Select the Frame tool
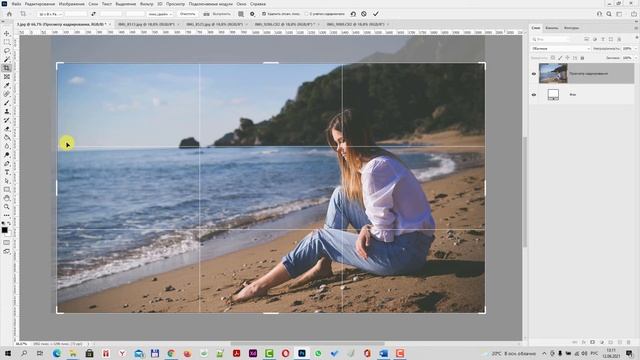Image resolution: width=640 pixels, height=360 pixels. [7, 76]
